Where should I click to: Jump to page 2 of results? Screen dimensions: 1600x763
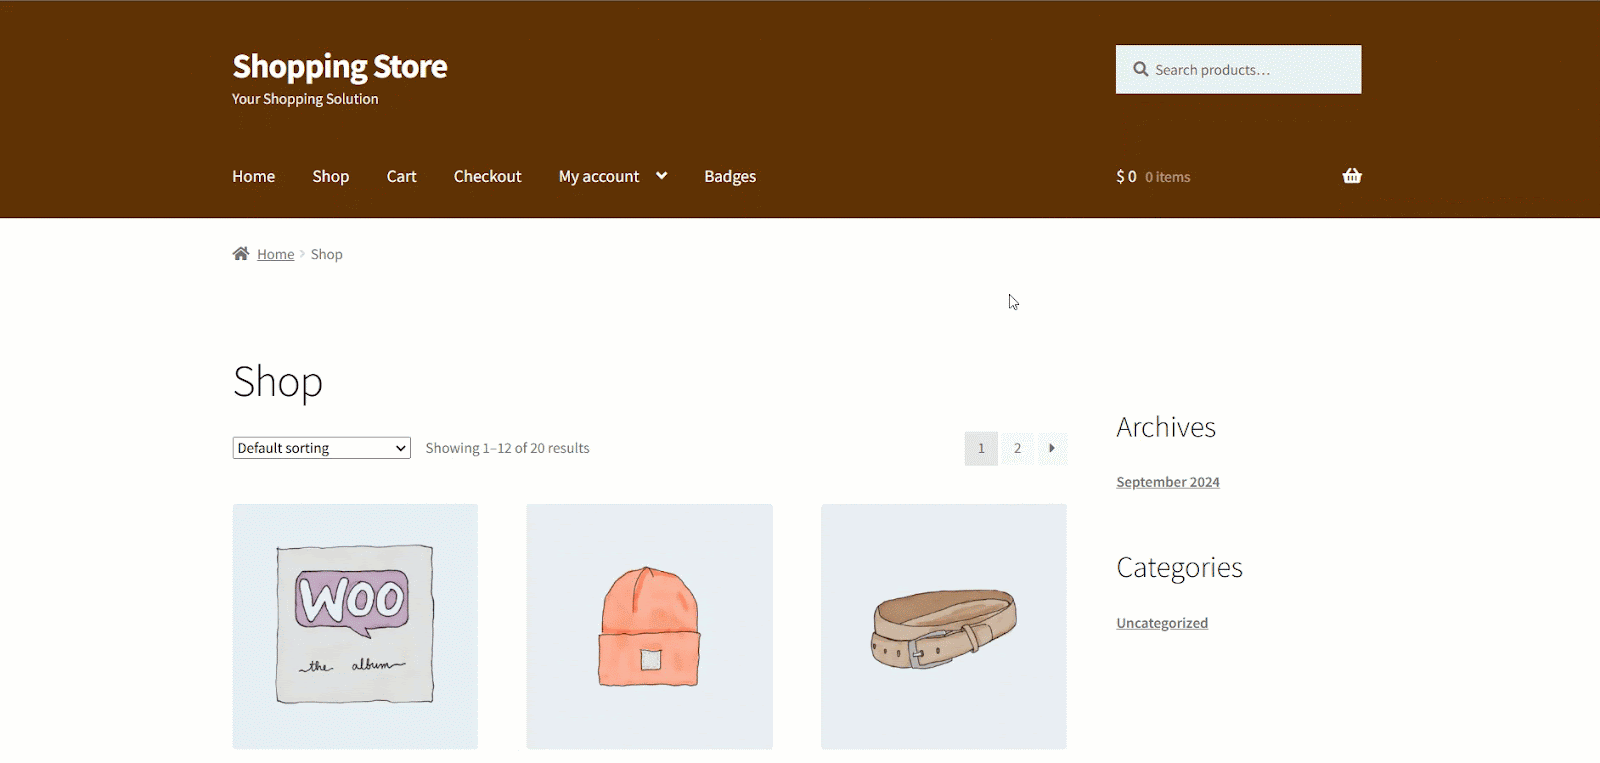tap(1017, 448)
